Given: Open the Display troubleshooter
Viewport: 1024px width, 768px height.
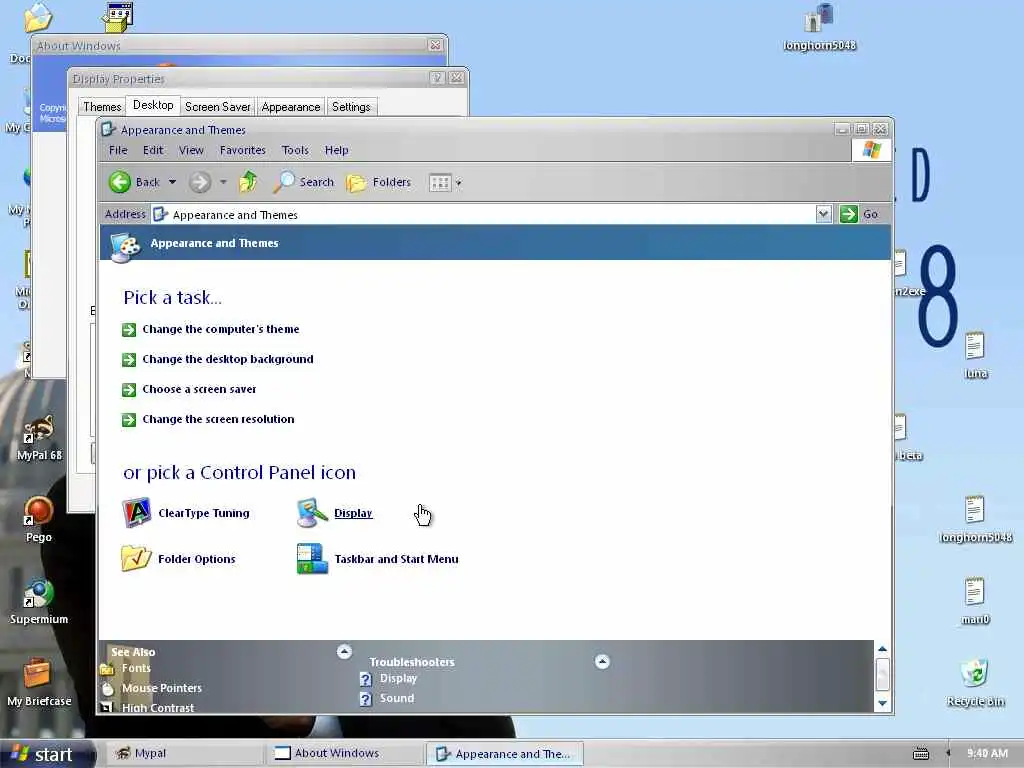Looking at the screenshot, I should pyautogui.click(x=398, y=678).
